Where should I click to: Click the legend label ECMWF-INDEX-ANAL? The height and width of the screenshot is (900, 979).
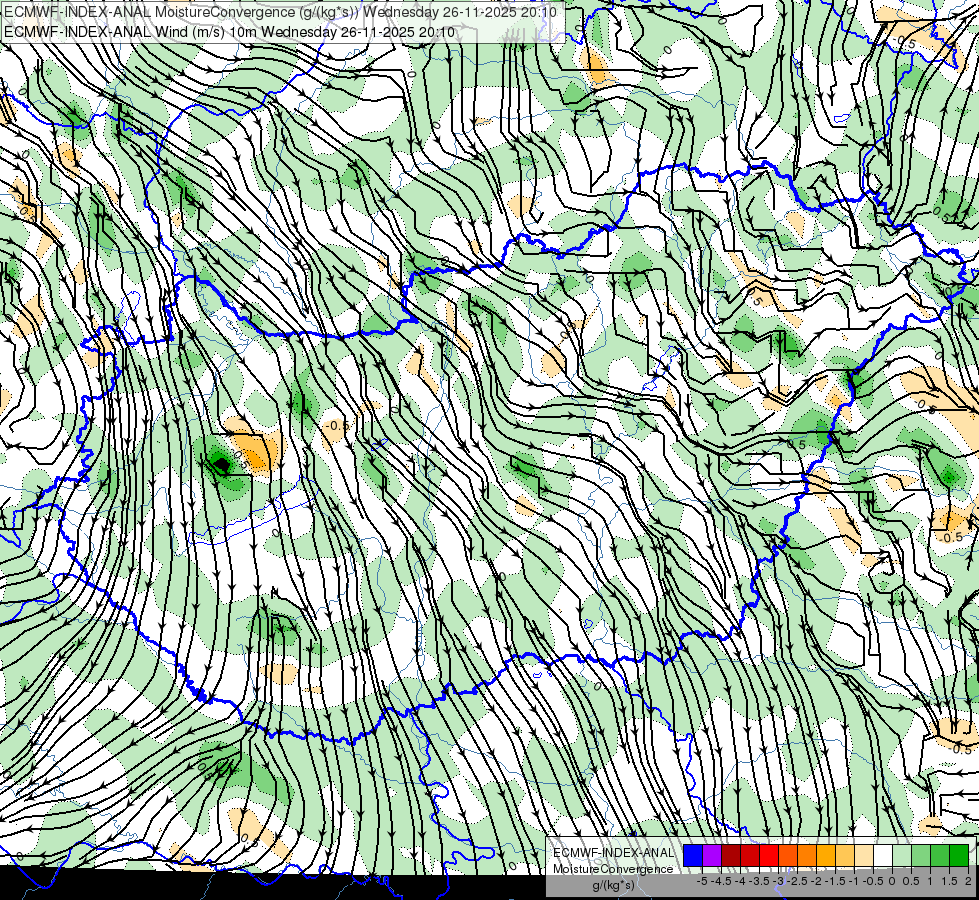tap(614, 853)
